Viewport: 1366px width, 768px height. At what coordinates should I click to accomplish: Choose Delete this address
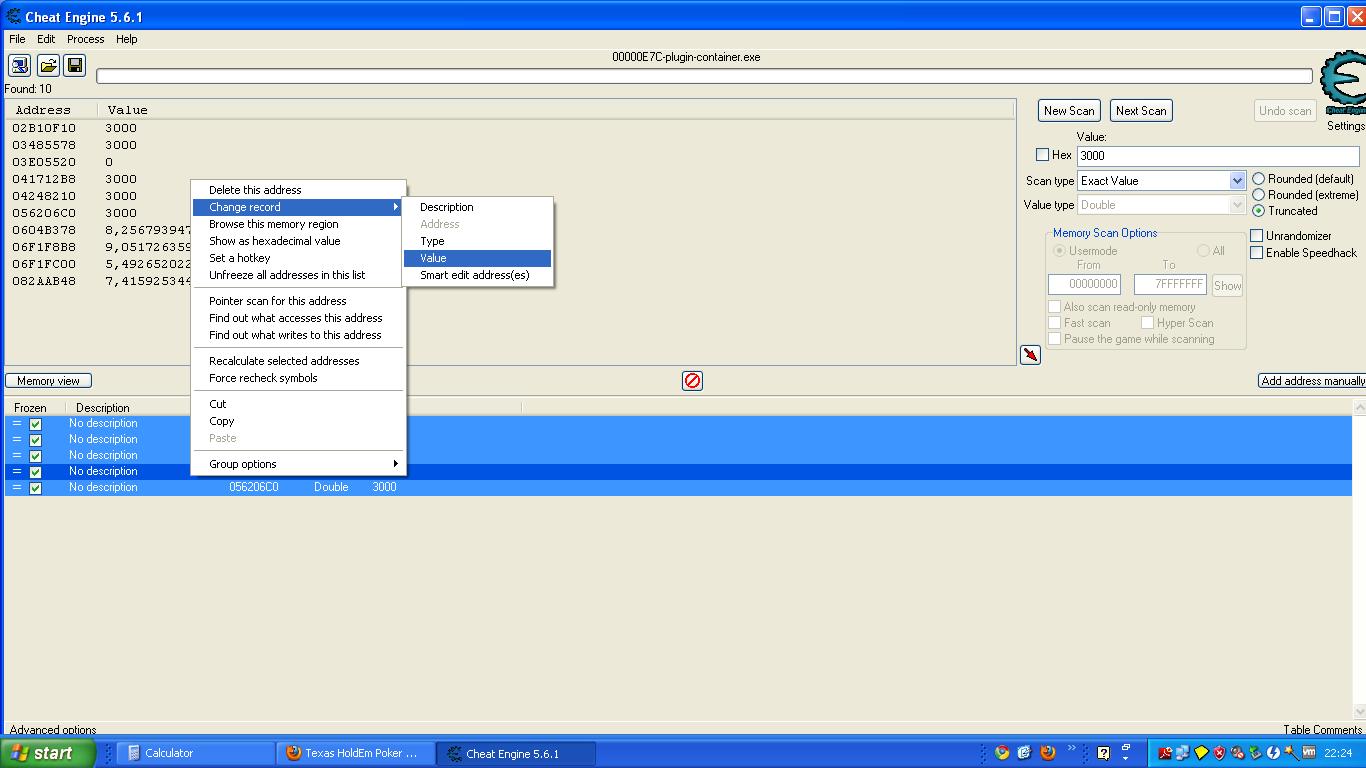[x=298, y=190]
